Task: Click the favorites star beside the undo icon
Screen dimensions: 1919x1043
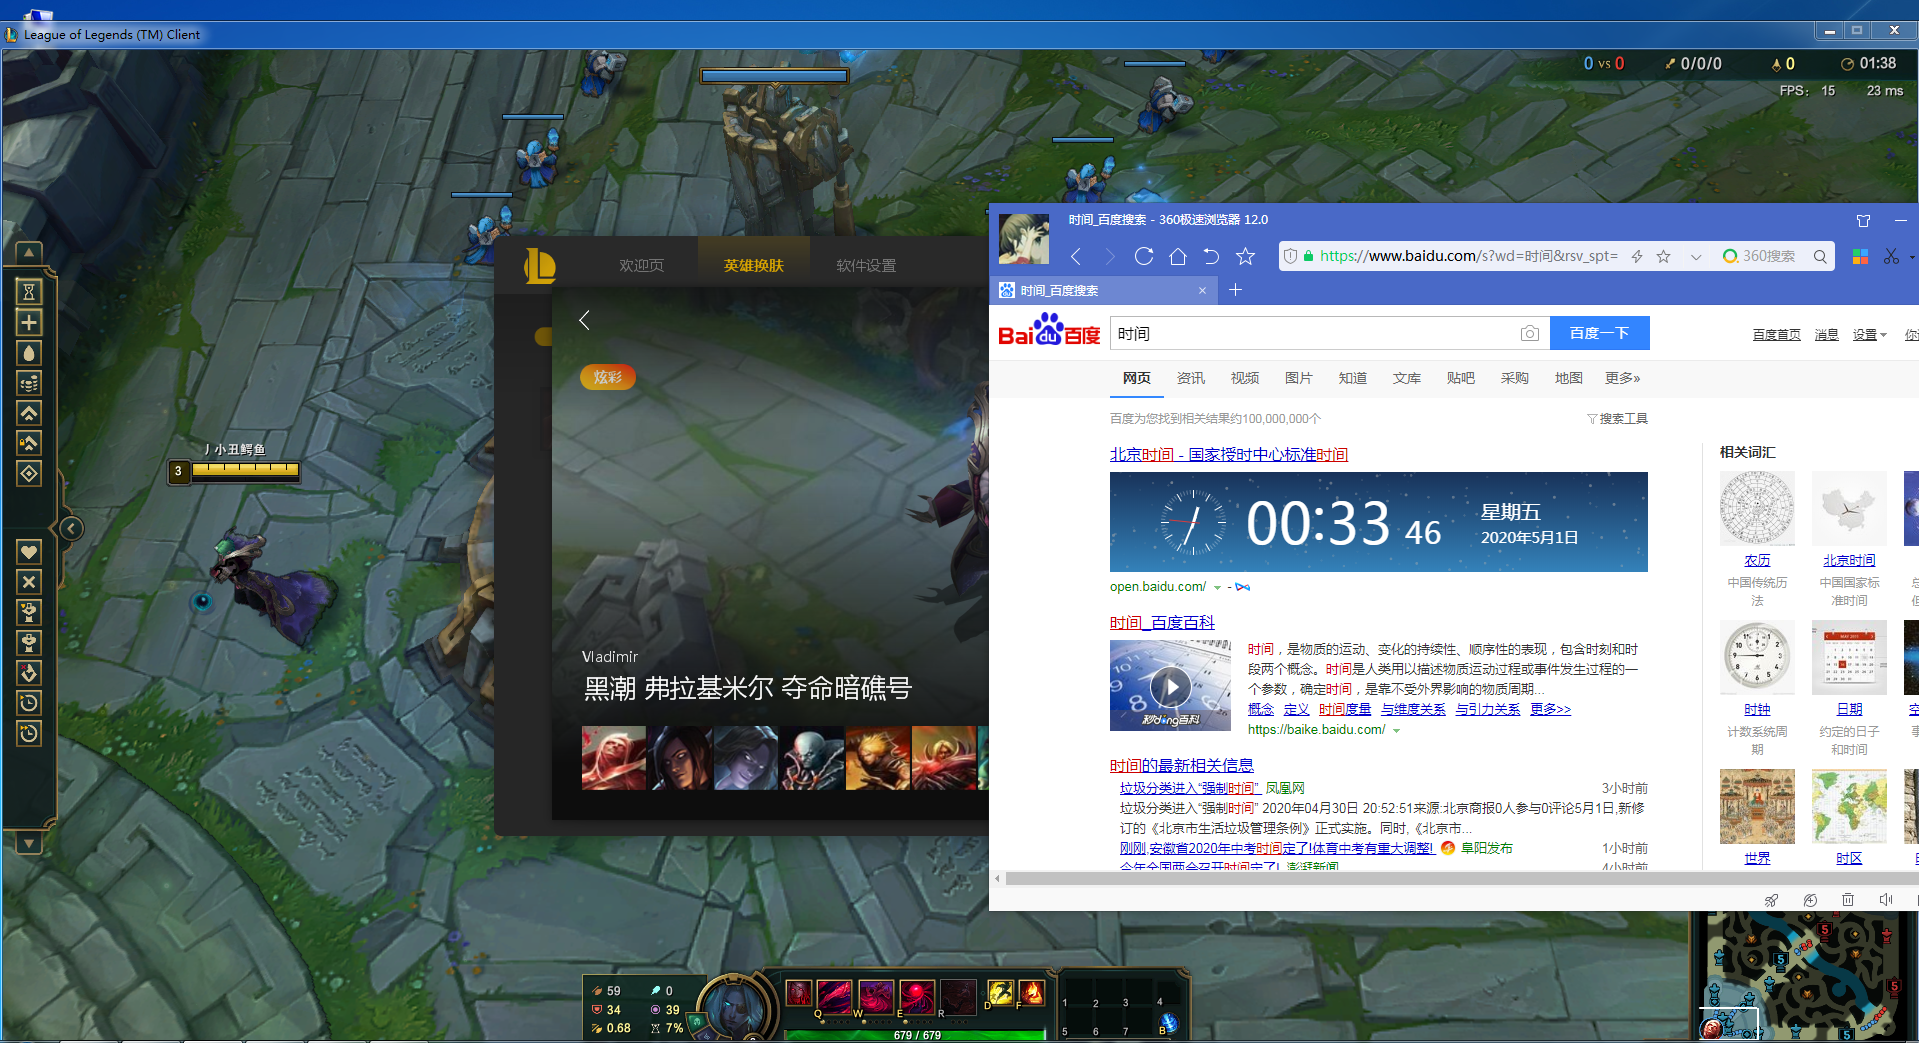Action: (x=1245, y=256)
